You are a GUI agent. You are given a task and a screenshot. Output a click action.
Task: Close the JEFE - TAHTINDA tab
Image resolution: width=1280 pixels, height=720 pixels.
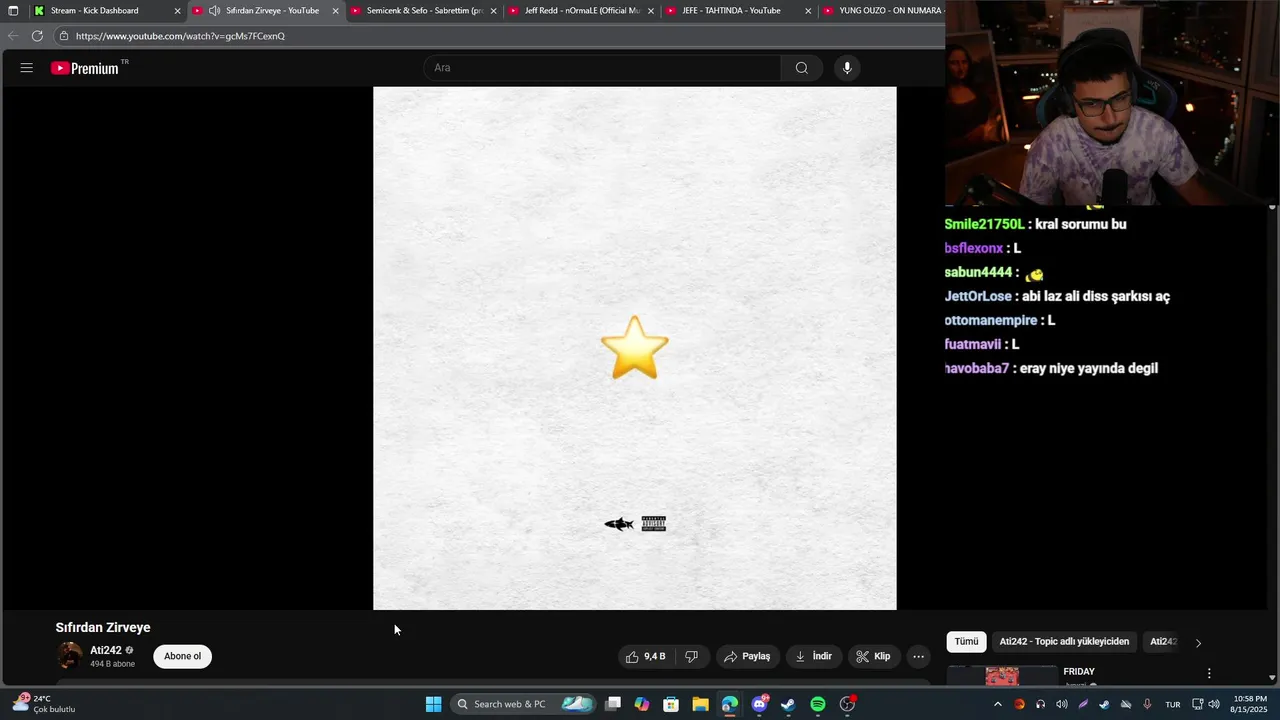coord(808,11)
